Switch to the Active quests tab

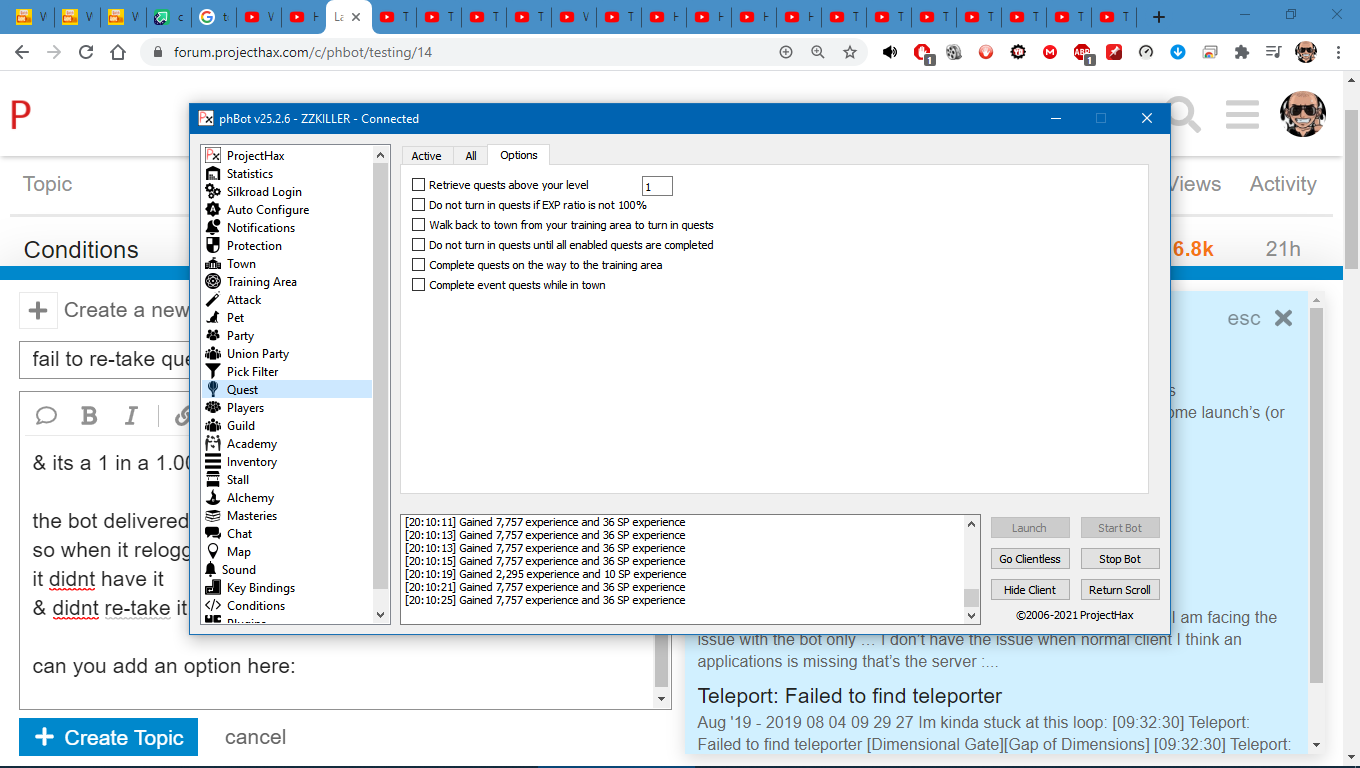[x=426, y=156]
